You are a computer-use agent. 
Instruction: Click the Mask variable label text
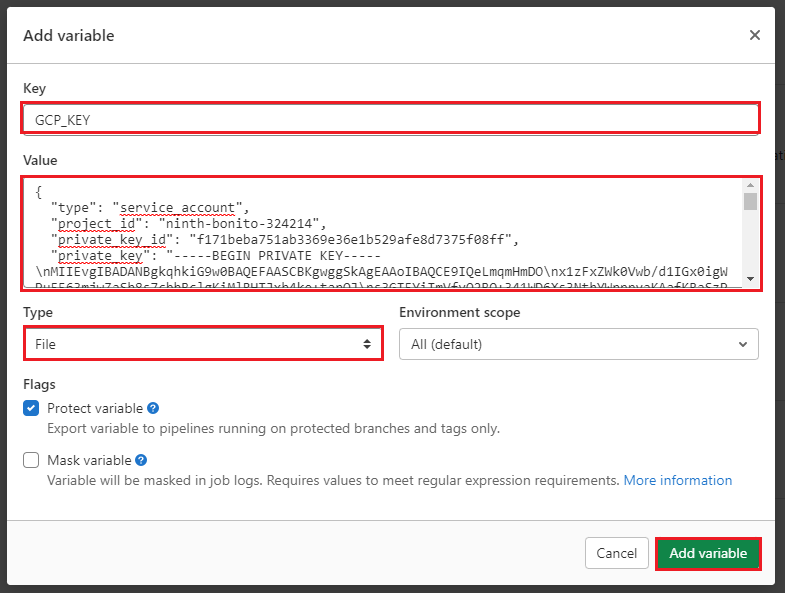[x=89, y=460]
